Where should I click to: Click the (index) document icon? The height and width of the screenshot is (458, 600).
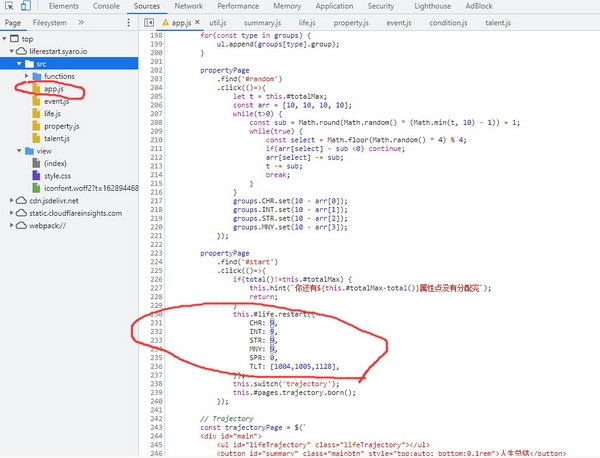pyautogui.click(x=36, y=163)
